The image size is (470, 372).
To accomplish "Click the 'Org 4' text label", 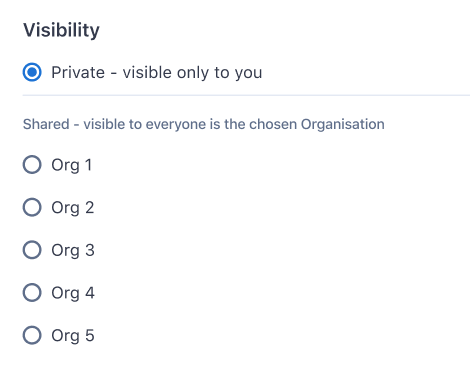I will [x=73, y=293].
